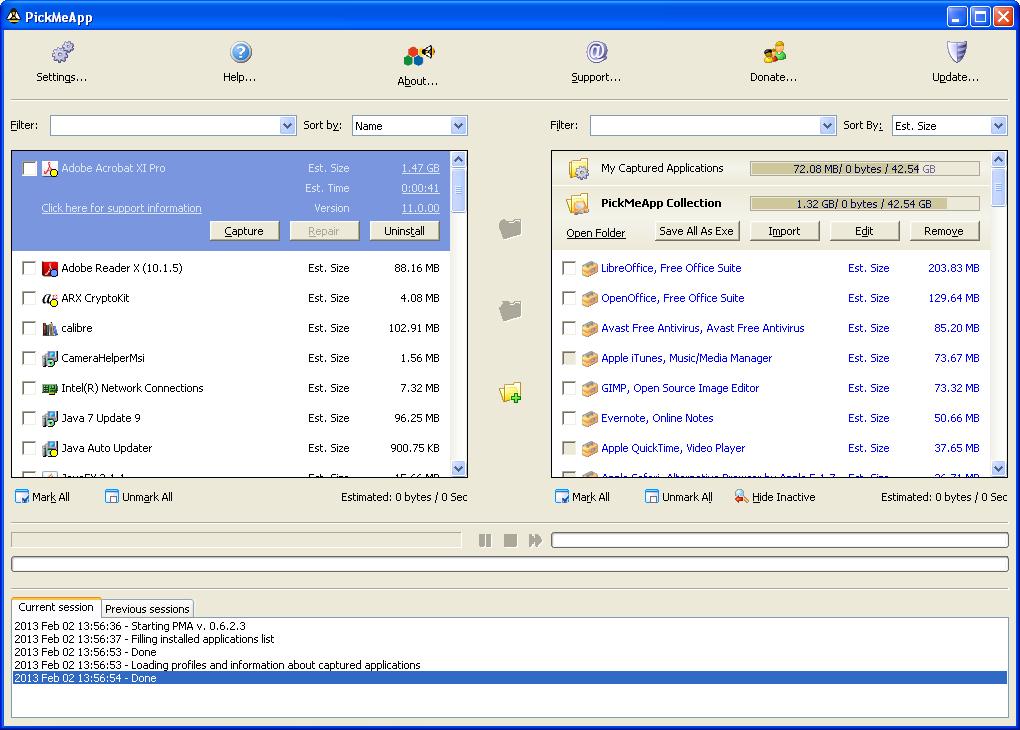Select the Current session tab
The width and height of the screenshot is (1020, 730).
(x=56, y=607)
